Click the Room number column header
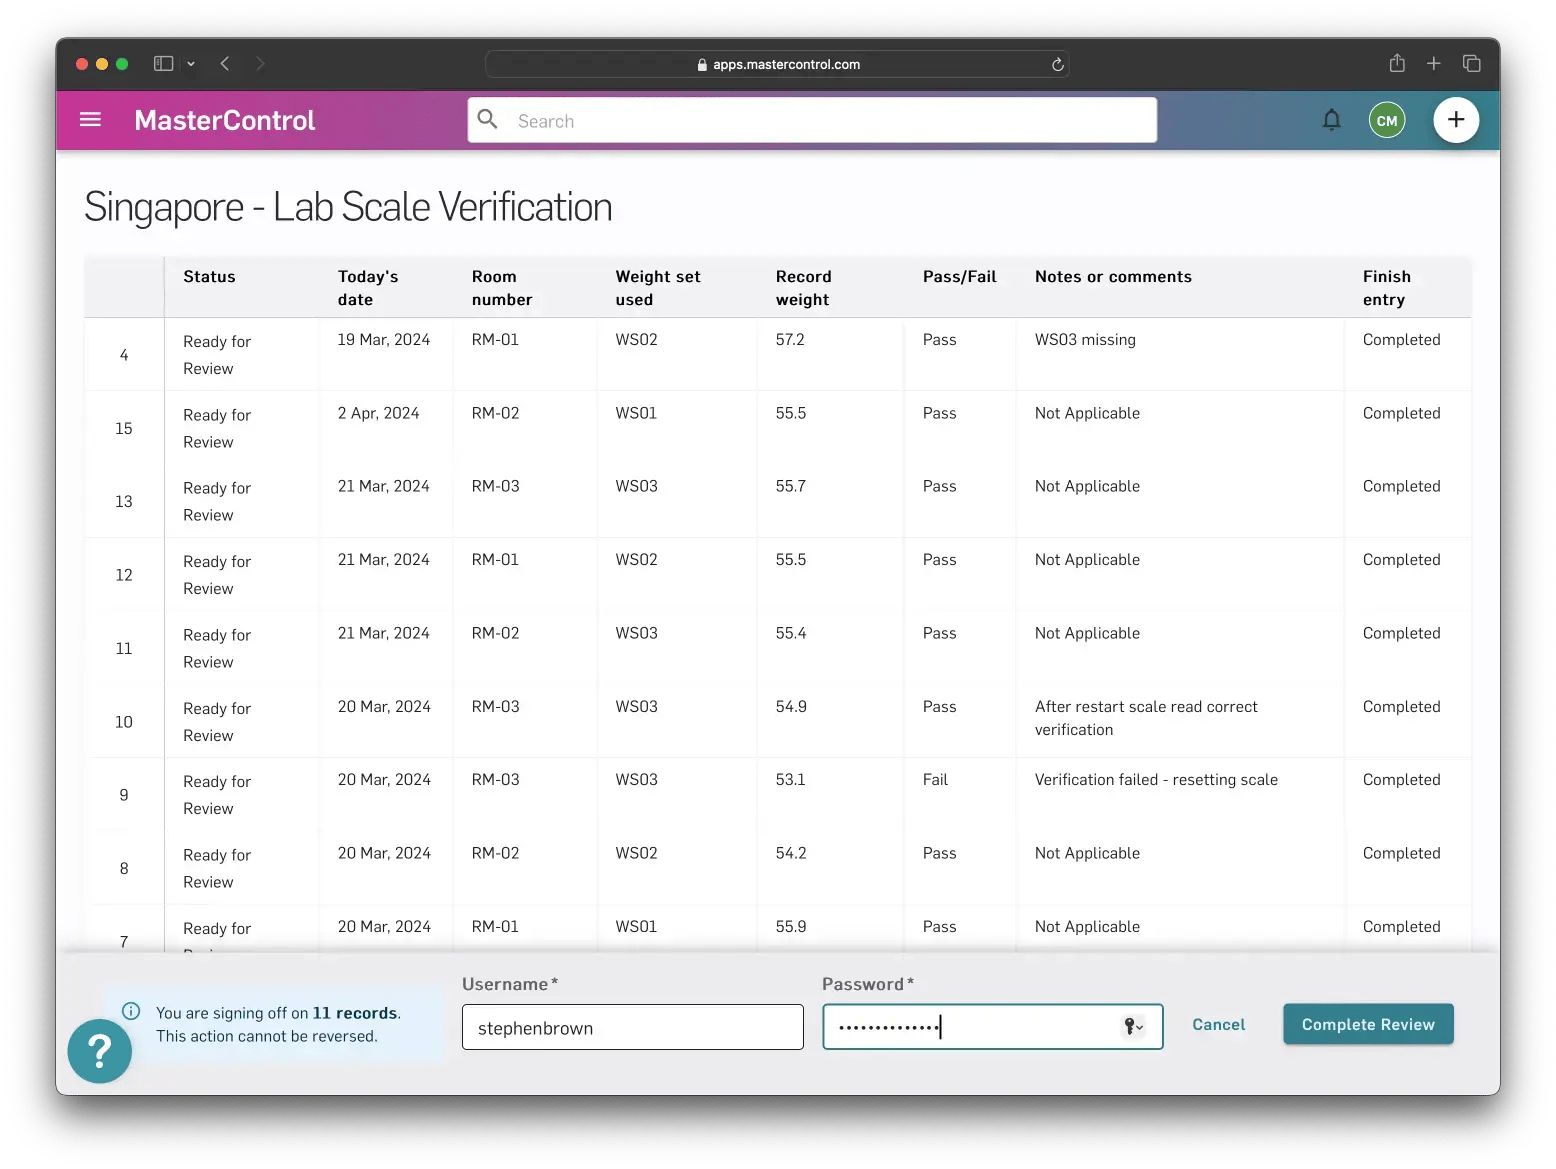 pyautogui.click(x=502, y=288)
